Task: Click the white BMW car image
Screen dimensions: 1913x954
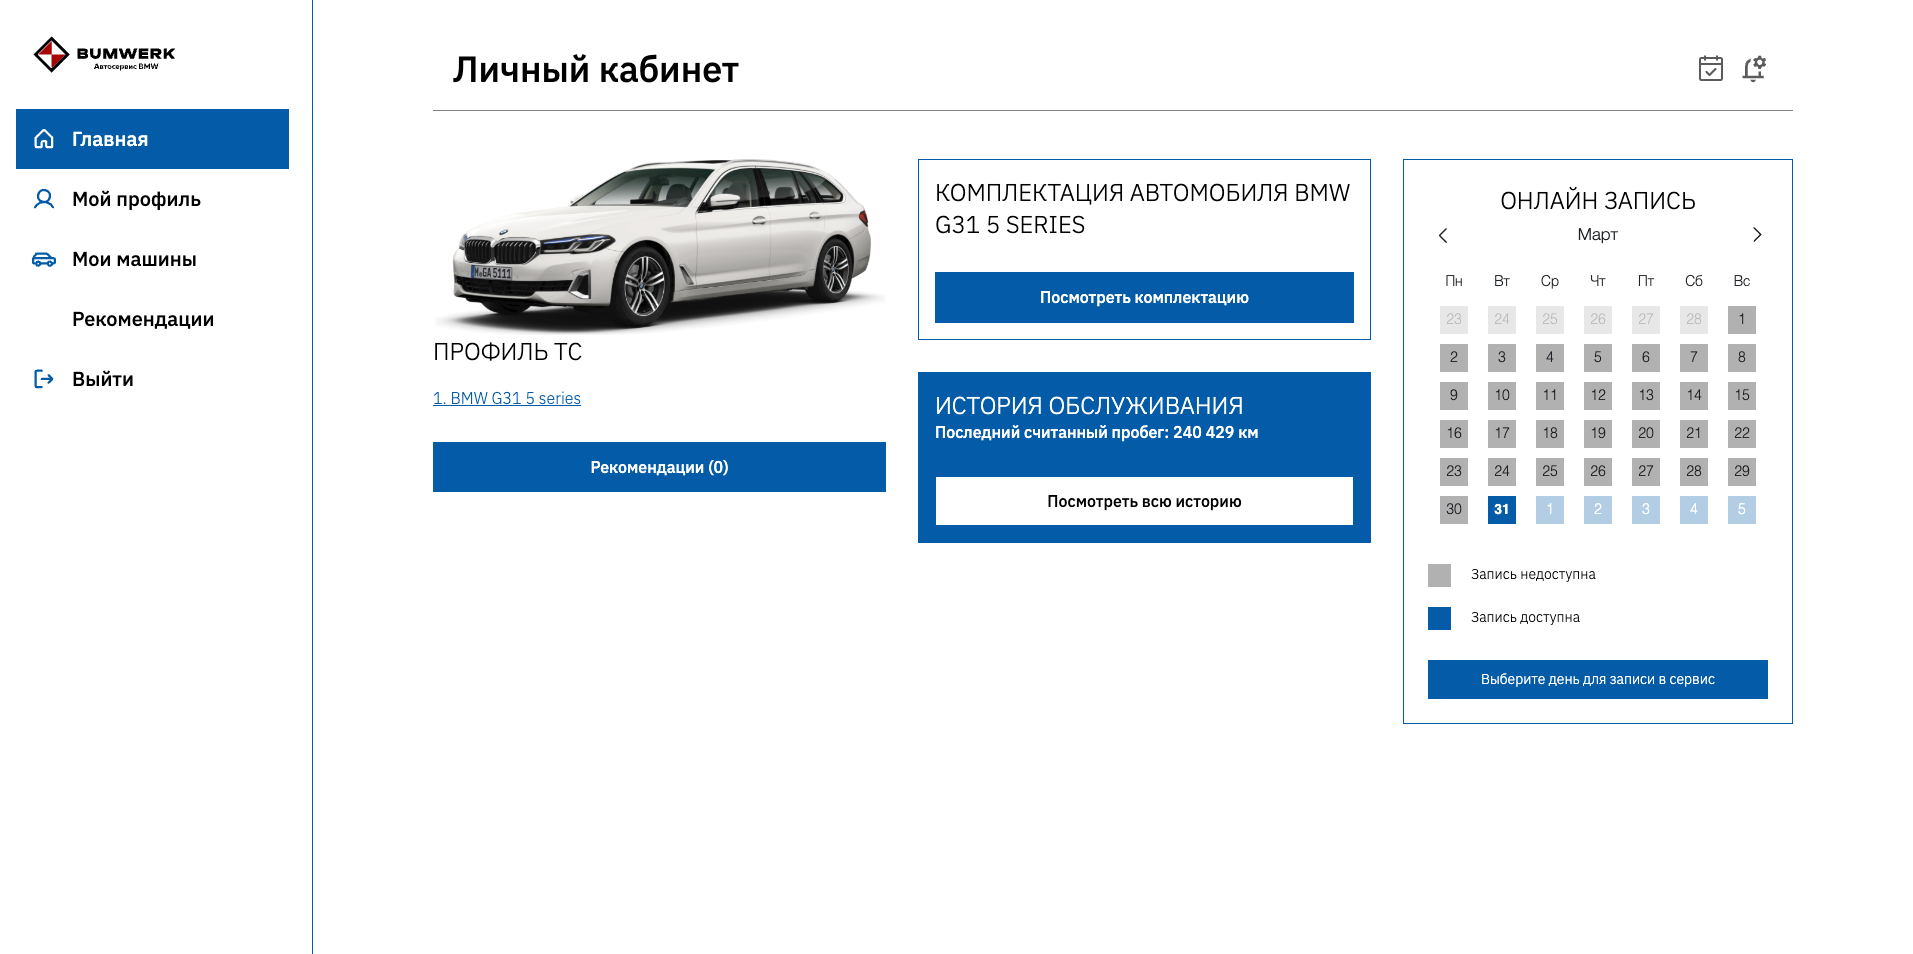Action: click(660, 243)
